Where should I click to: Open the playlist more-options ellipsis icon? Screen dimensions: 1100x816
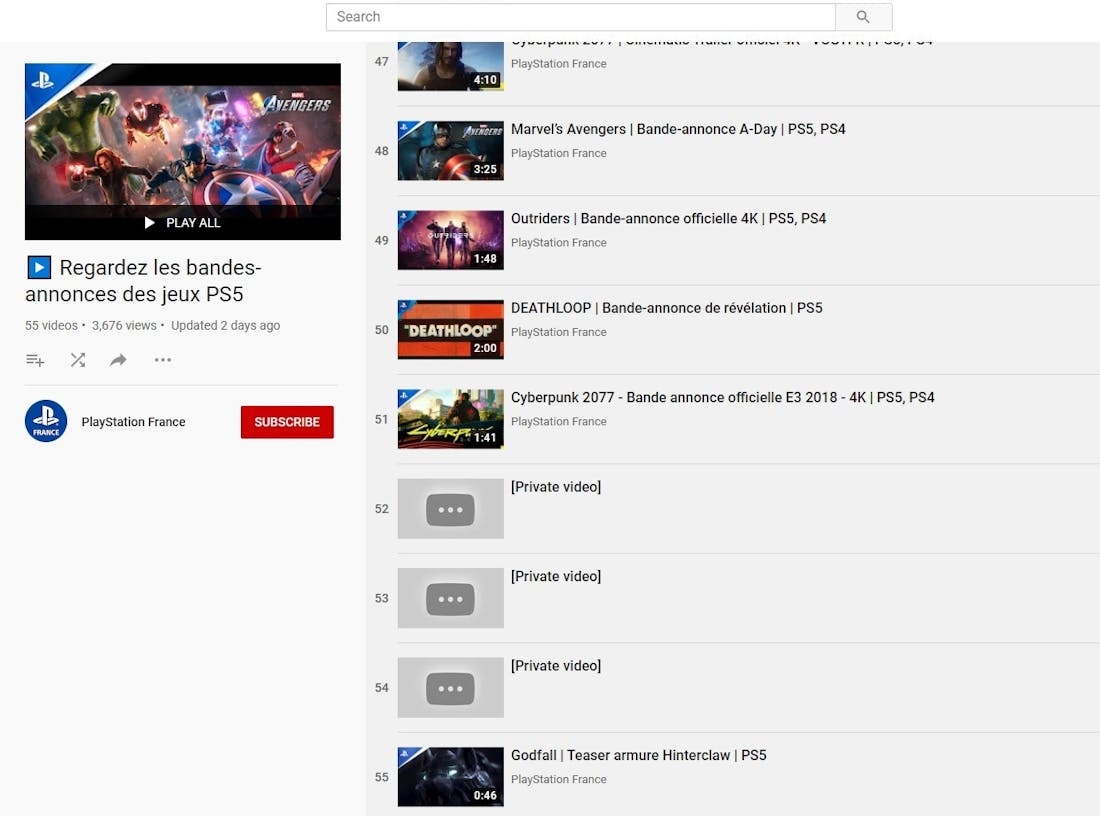click(x=162, y=360)
